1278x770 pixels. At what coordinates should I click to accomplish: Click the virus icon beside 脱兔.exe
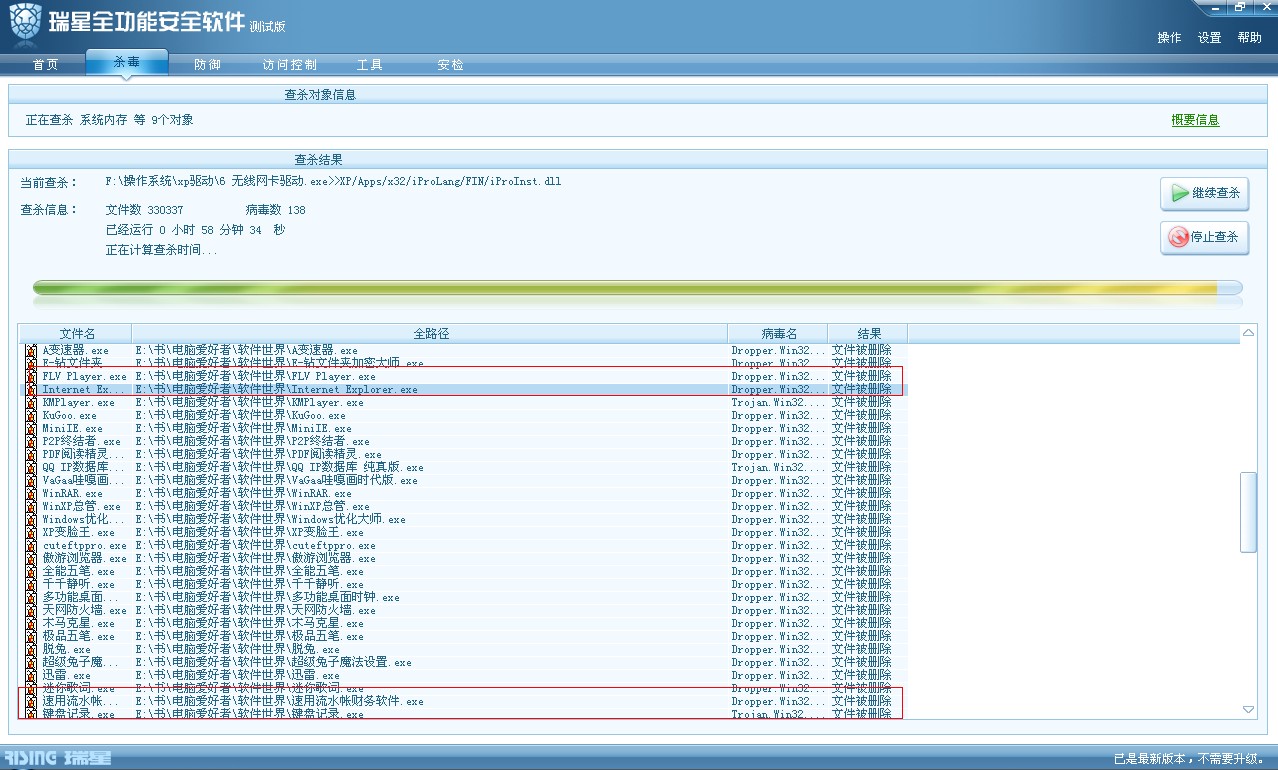tap(31, 650)
